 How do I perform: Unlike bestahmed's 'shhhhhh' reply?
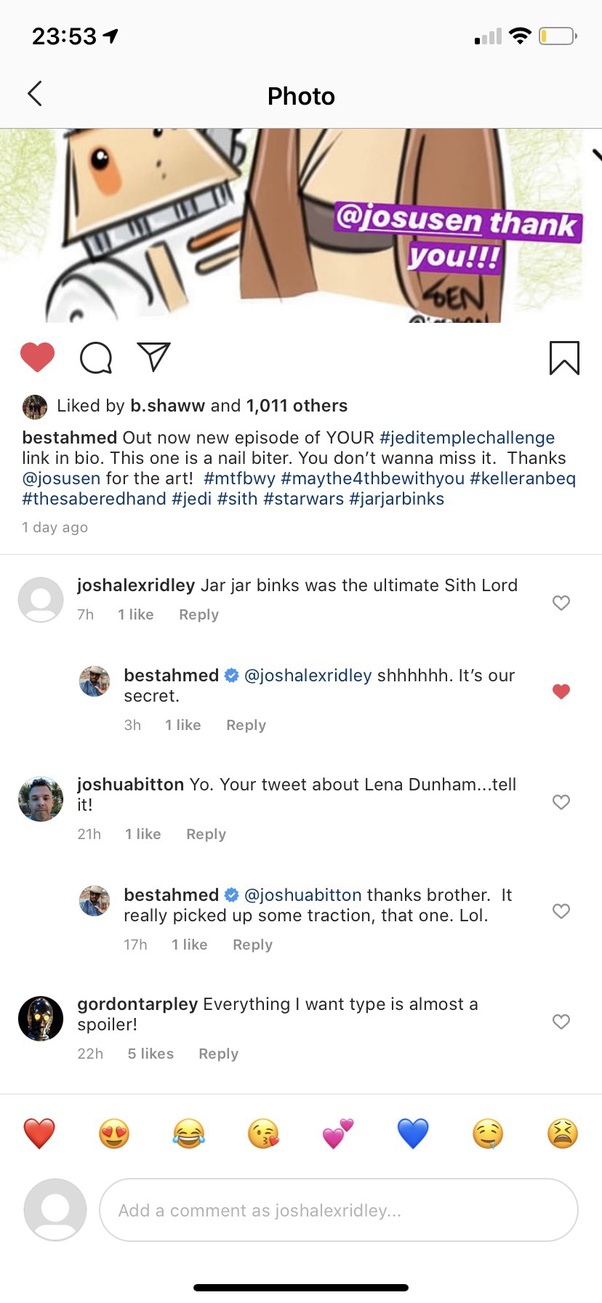(561, 691)
